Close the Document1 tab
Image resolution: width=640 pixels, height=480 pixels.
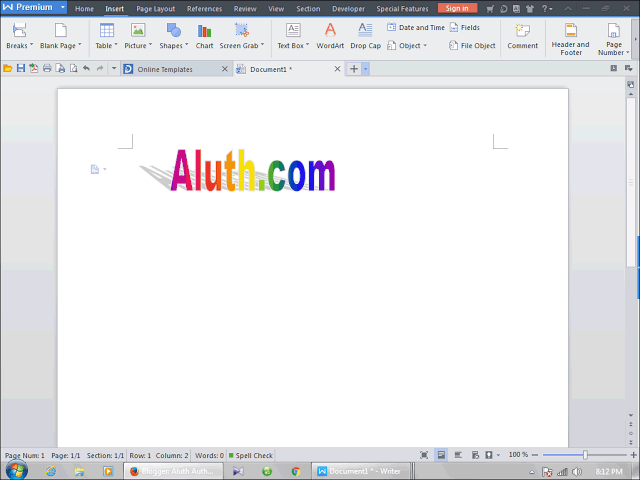coord(337,69)
